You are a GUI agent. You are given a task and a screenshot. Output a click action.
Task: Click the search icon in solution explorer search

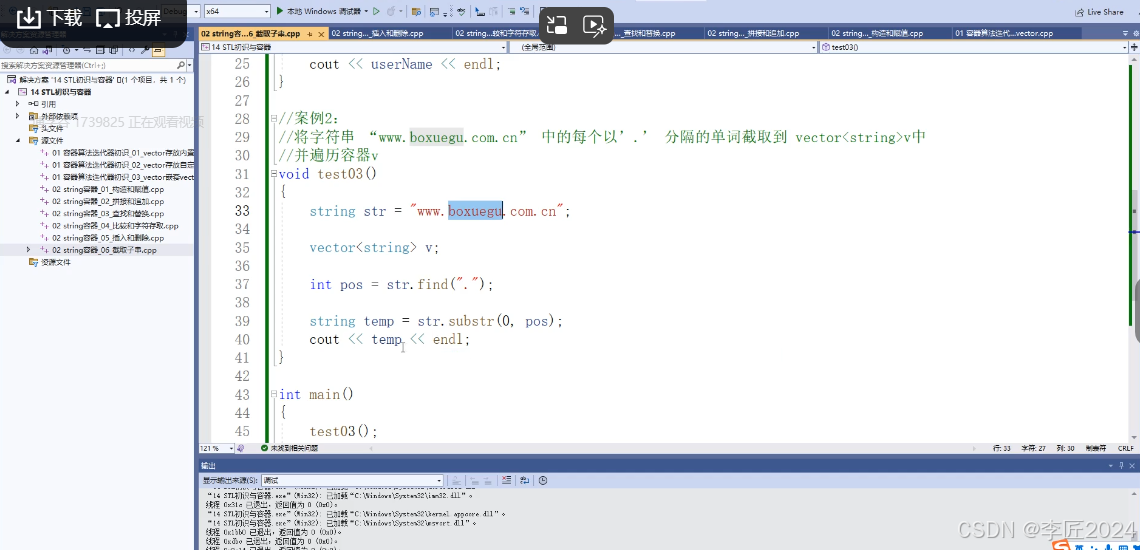pyautogui.click(x=181, y=65)
